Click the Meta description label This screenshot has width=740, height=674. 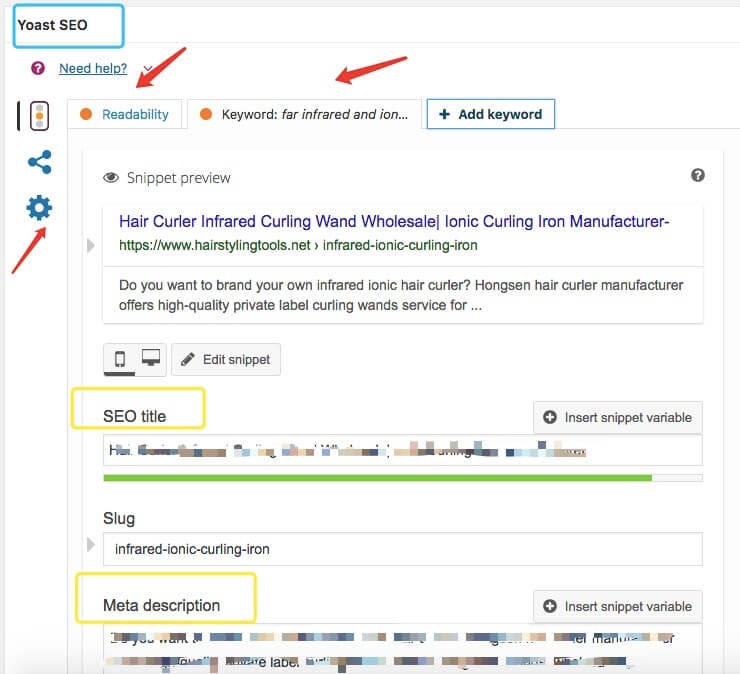(x=161, y=605)
